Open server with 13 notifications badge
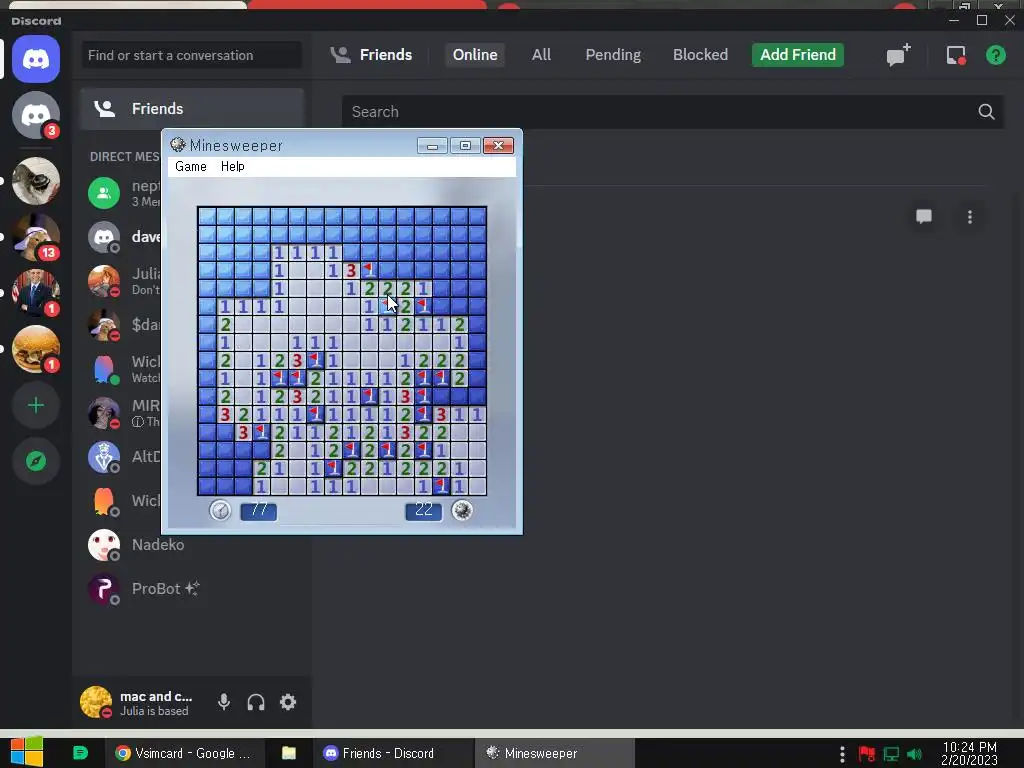This screenshot has width=1024, height=768. coord(36,236)
